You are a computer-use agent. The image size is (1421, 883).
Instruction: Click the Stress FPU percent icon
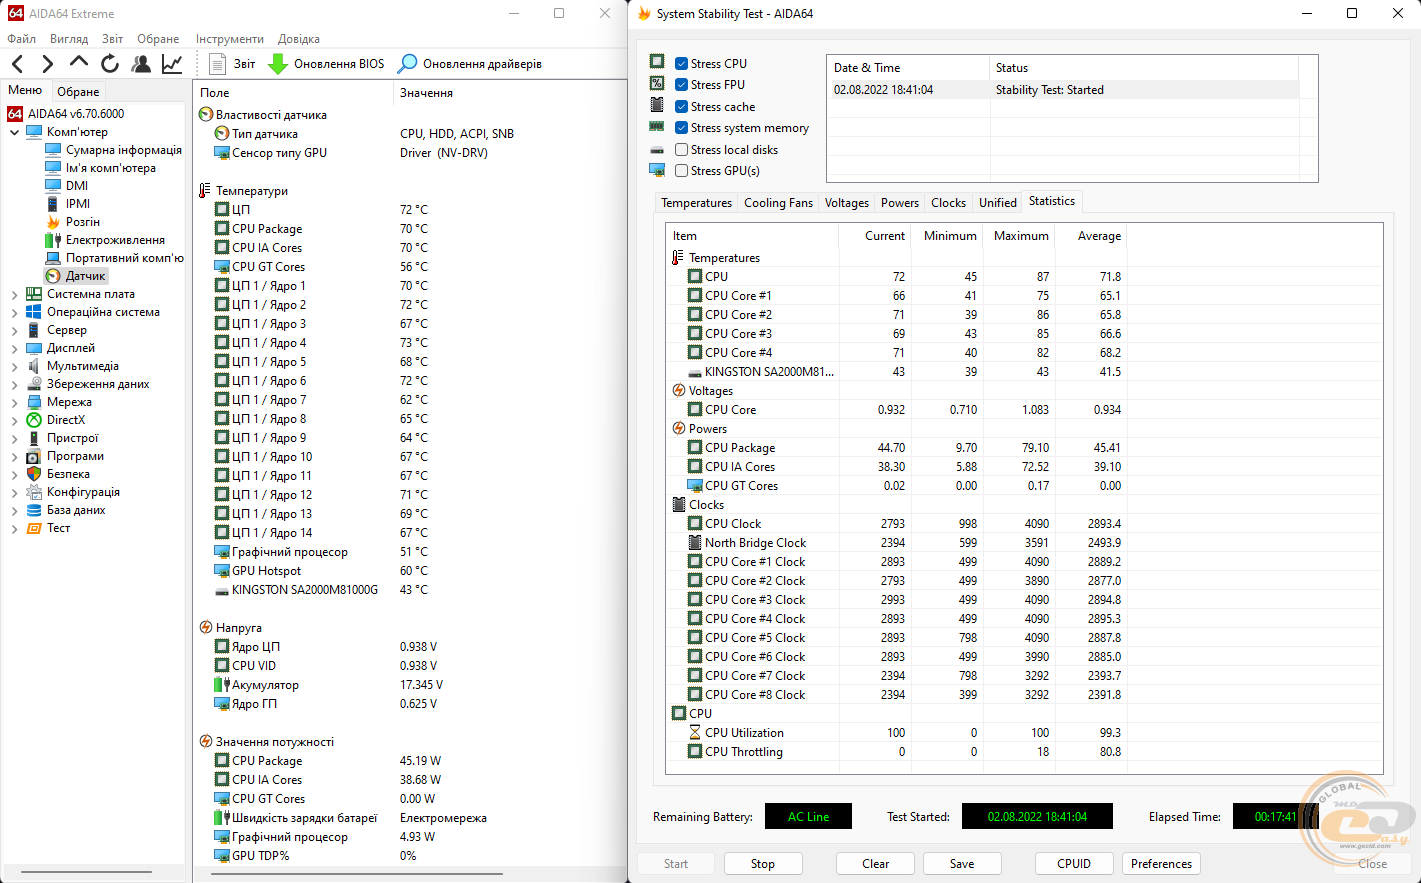coord(657,84)
